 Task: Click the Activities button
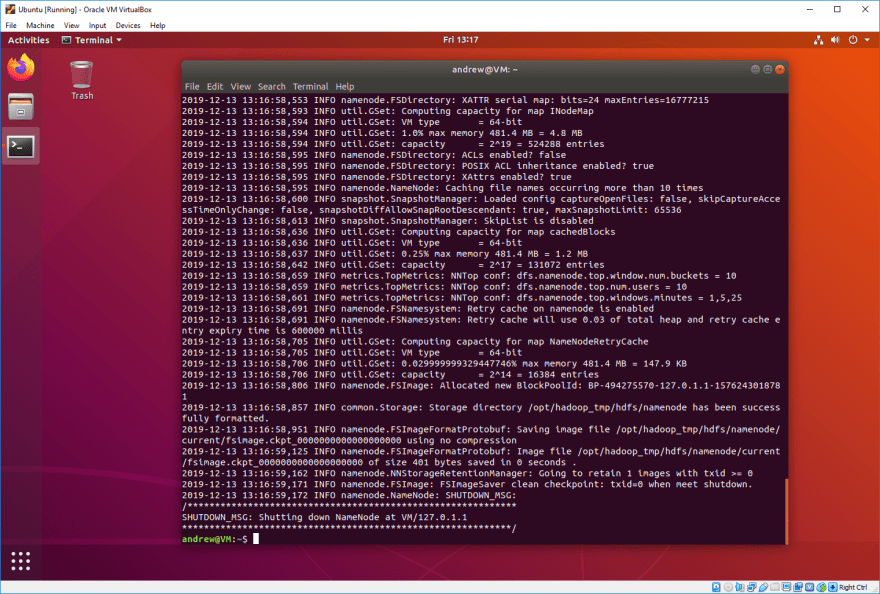coord(29,40)
